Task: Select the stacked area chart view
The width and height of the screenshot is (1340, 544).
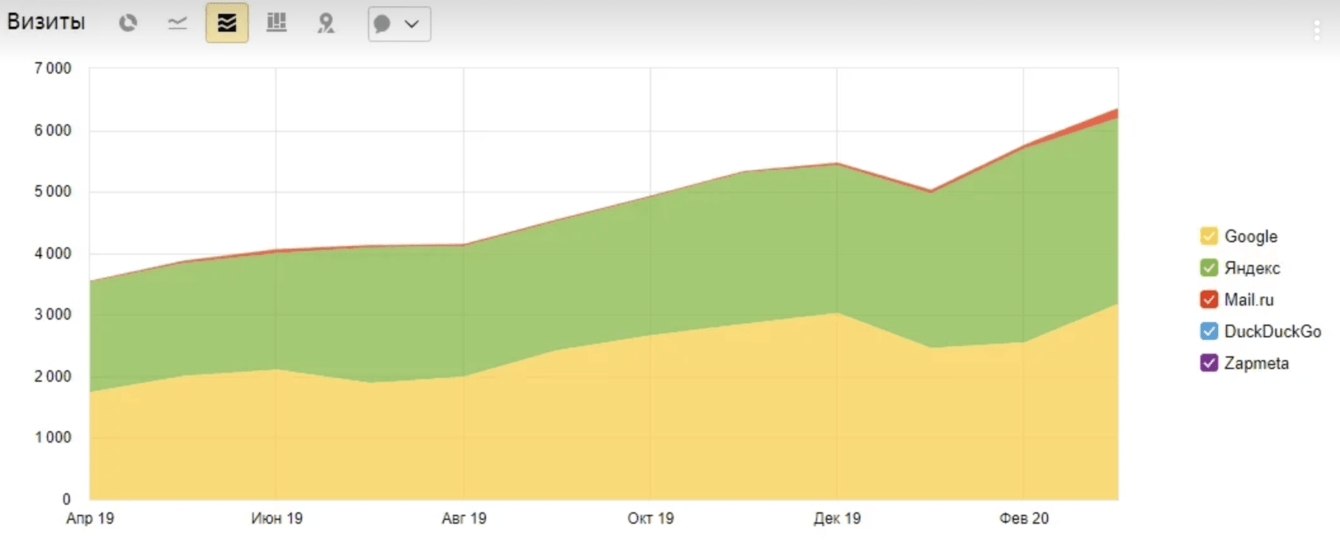Action: click(x=227, y=23)
